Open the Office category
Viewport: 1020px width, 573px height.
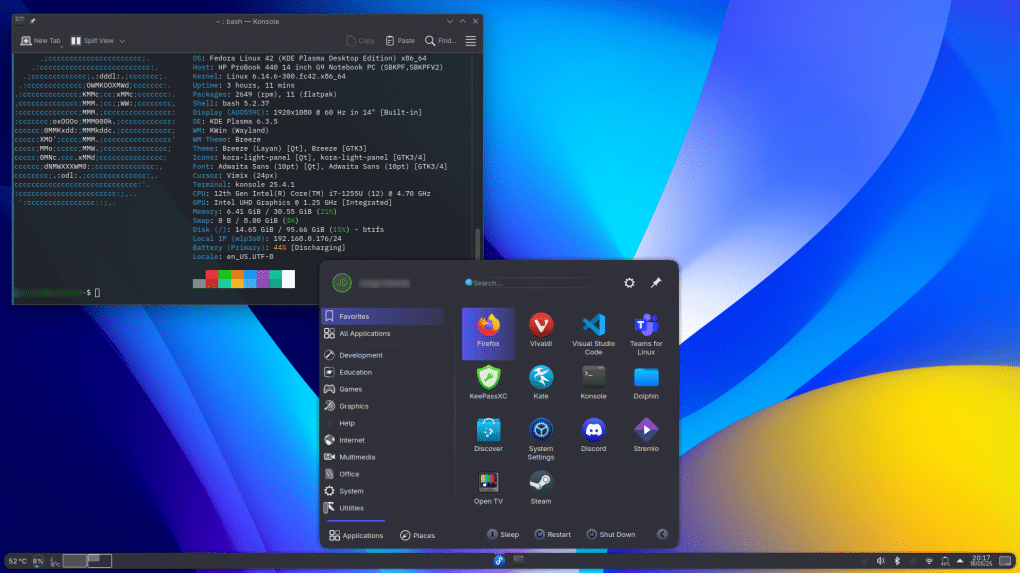click(x=382, y=474)
